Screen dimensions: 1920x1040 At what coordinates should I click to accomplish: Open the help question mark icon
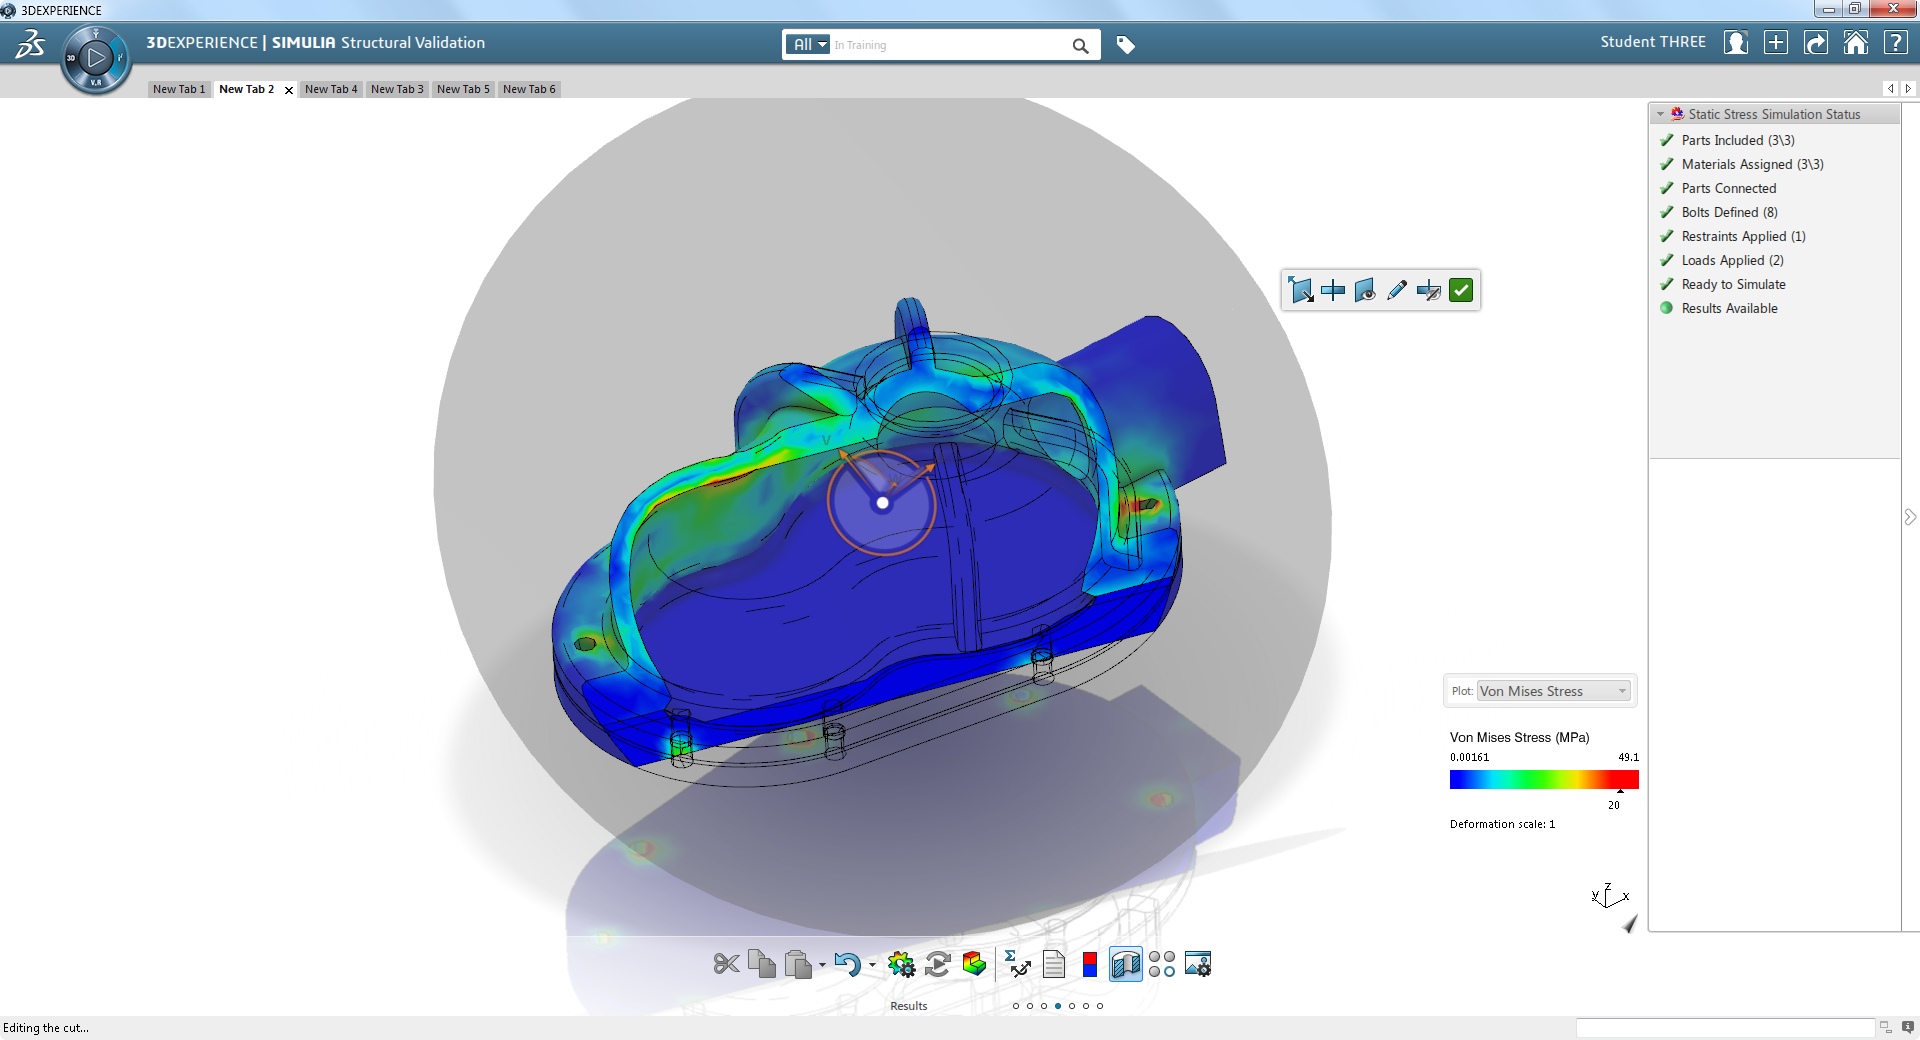[1896, 42]
